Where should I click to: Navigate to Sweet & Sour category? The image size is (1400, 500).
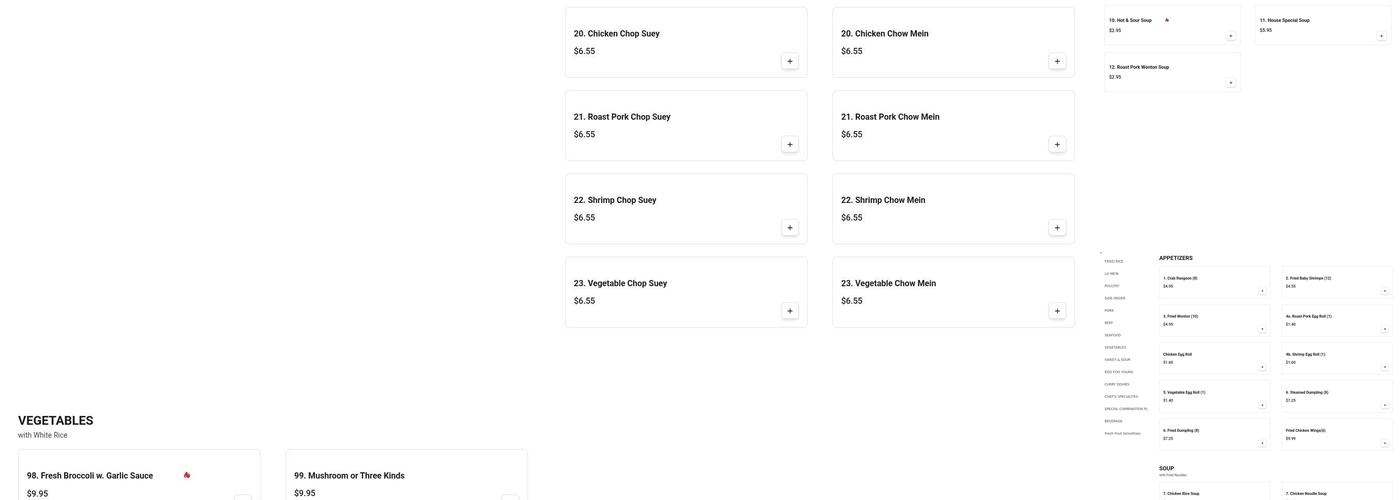[x=1117, y=359]
